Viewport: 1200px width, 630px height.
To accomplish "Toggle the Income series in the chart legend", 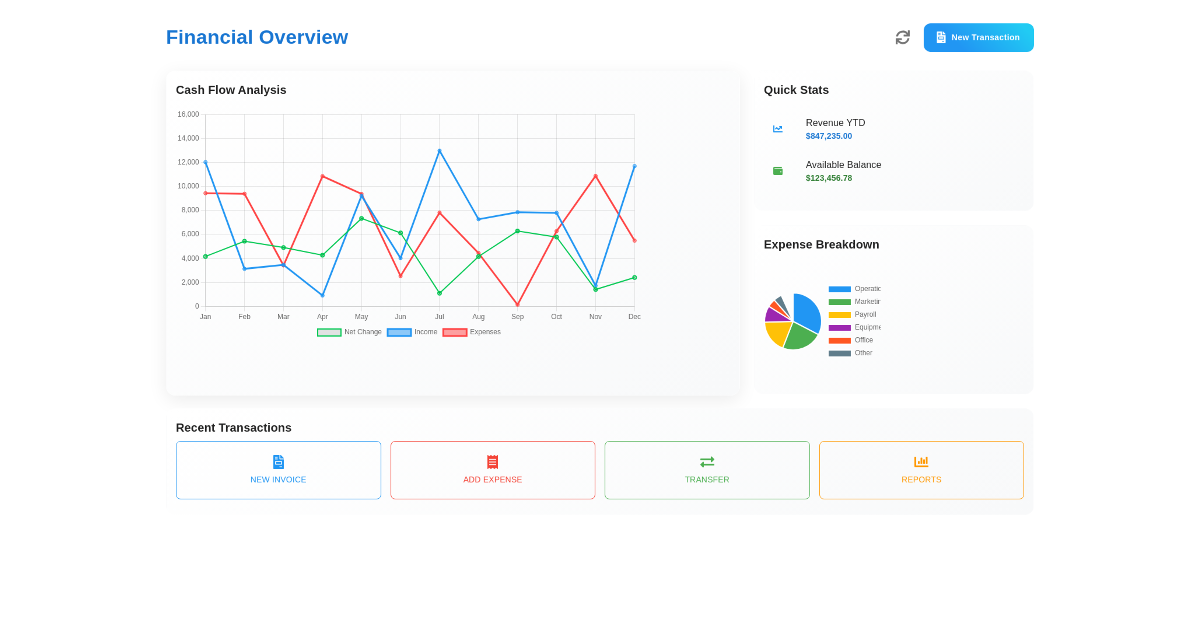I will point(413,332).
